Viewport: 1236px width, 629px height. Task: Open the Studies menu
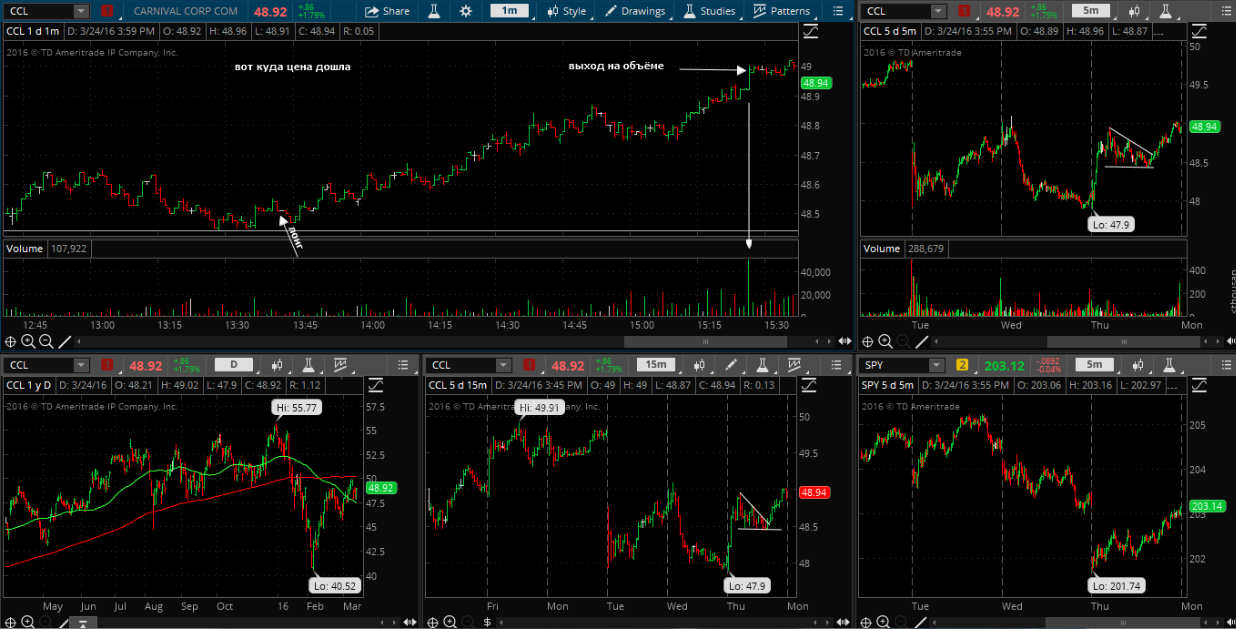(709, 11)
